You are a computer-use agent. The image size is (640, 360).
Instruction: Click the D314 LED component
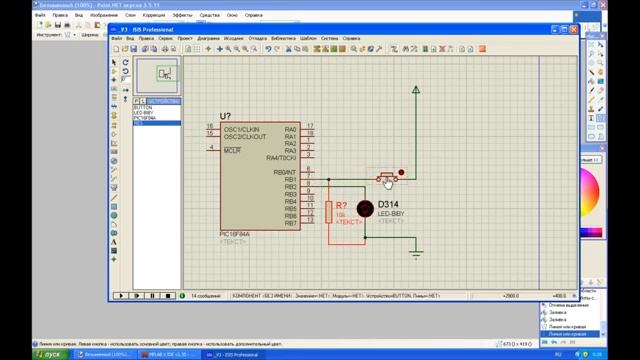[365, 209]
